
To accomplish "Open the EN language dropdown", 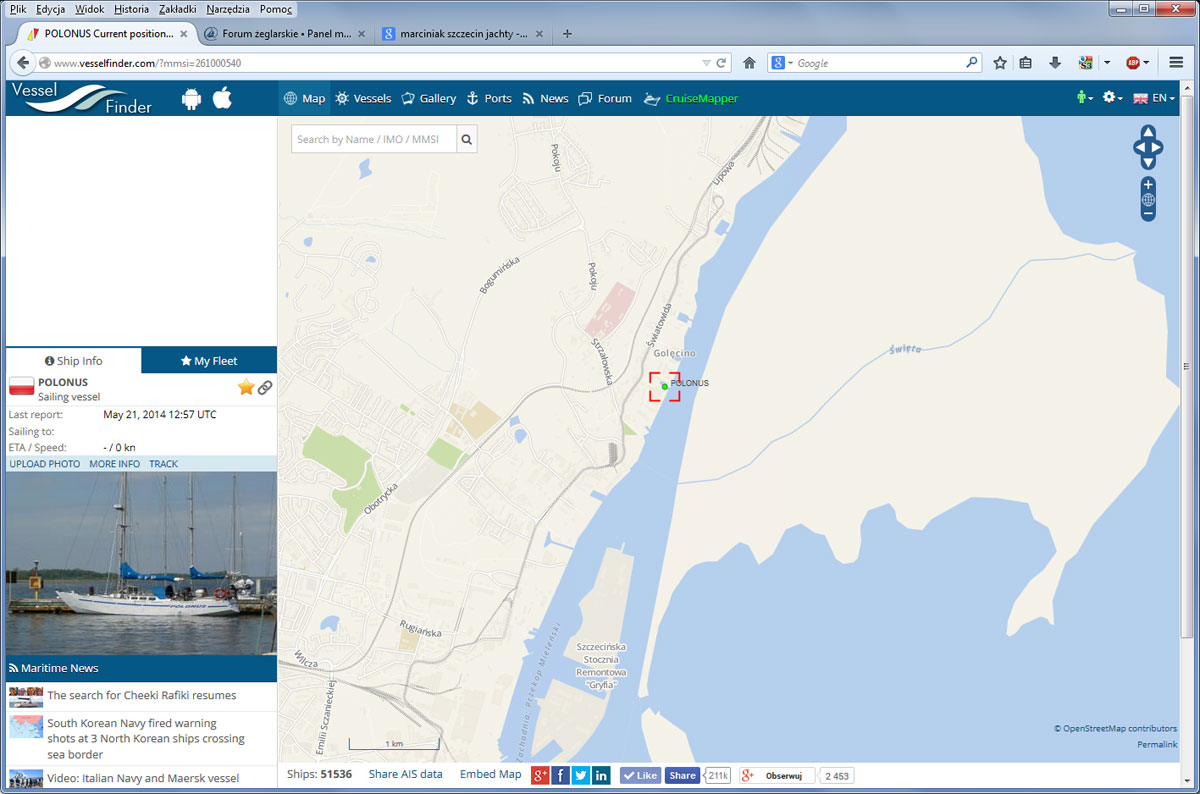I will pyautogui.click(x=1153, y=98).
